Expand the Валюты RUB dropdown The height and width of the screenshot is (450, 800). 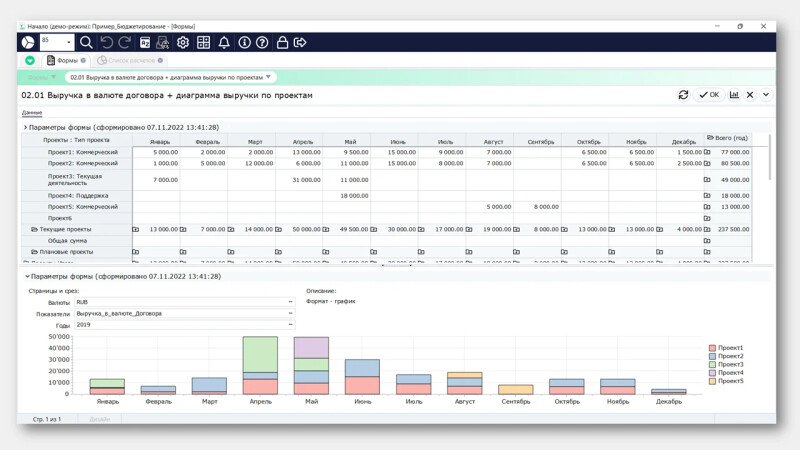pos(291,301)
